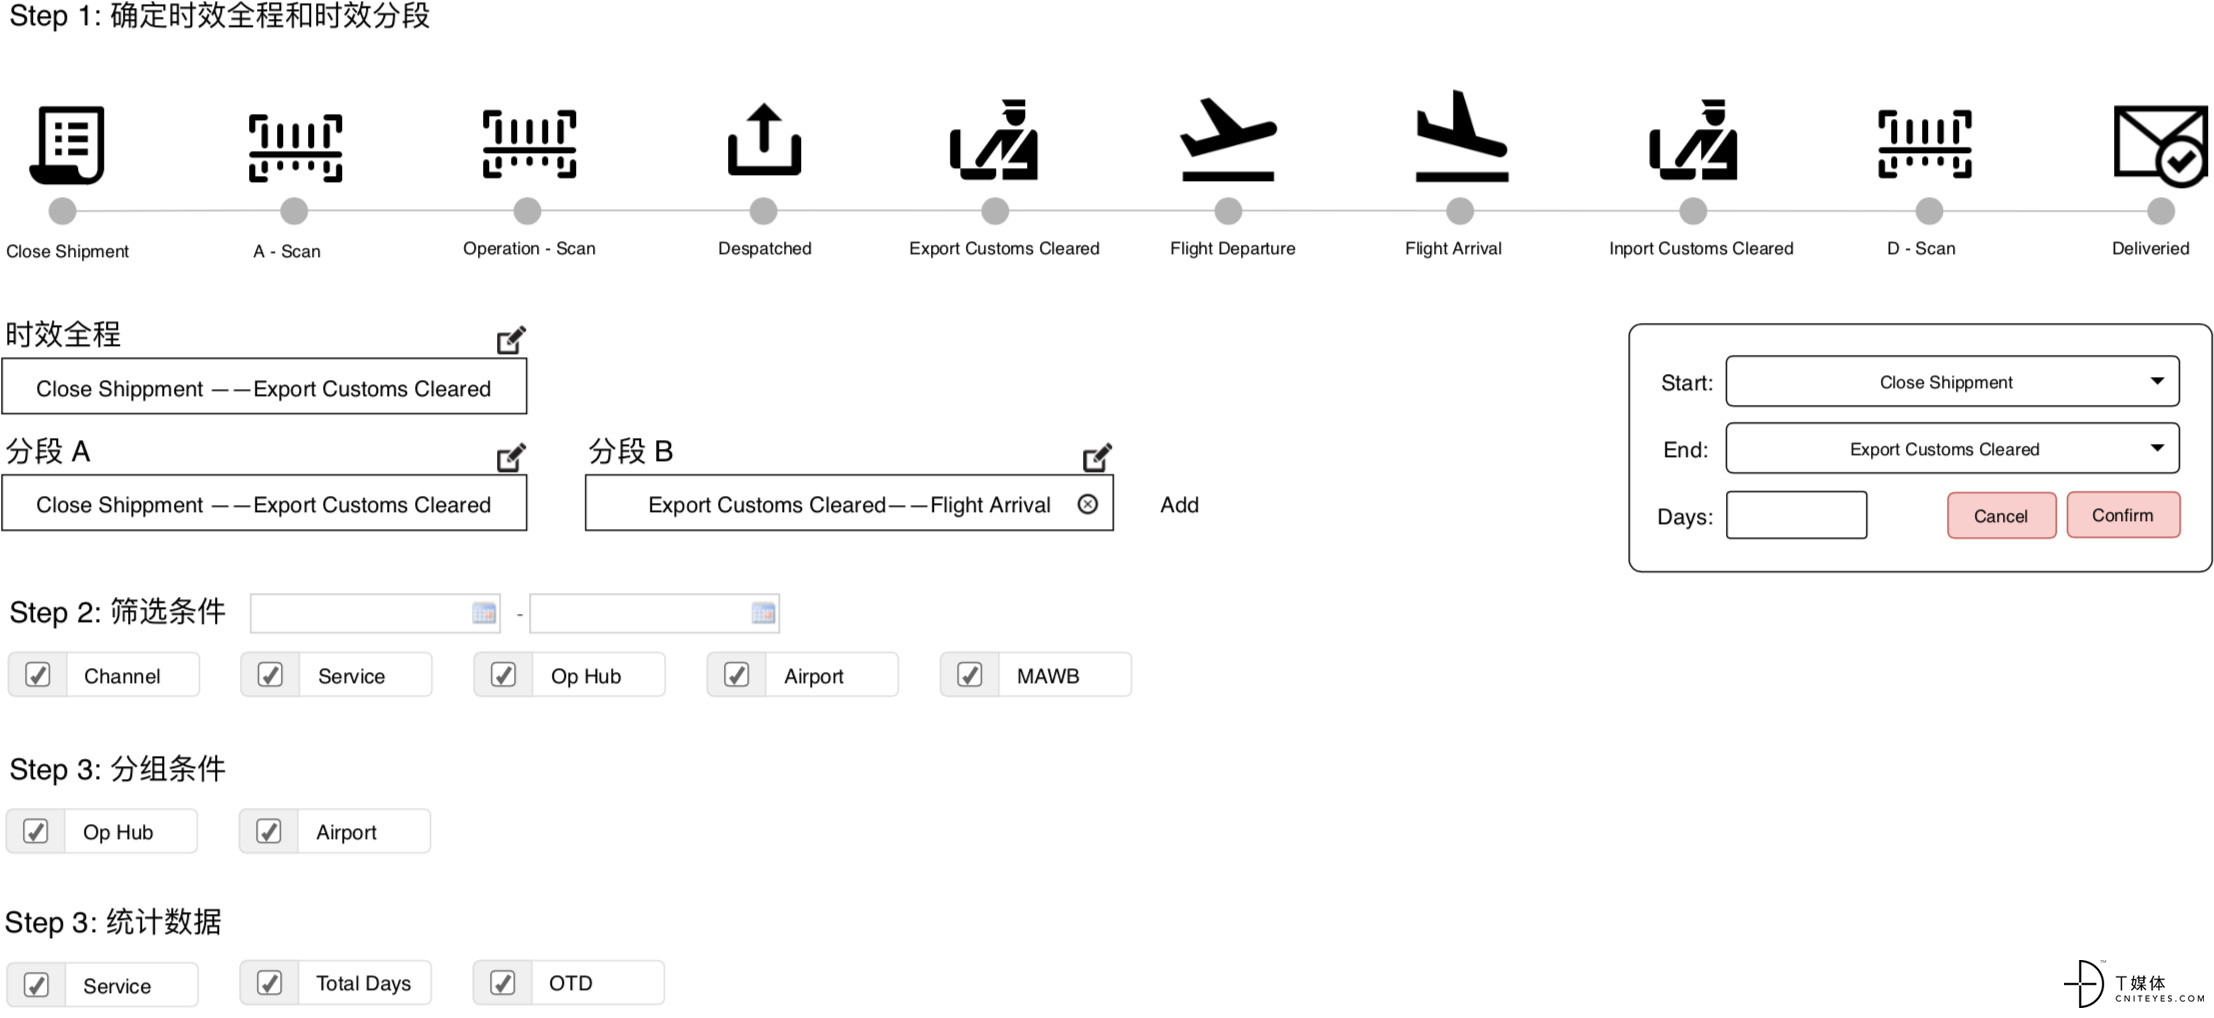The width and height of the screenshot is (2214, 1018).
Task: Toggle the Channel filter checkbox
Action: 38,675
